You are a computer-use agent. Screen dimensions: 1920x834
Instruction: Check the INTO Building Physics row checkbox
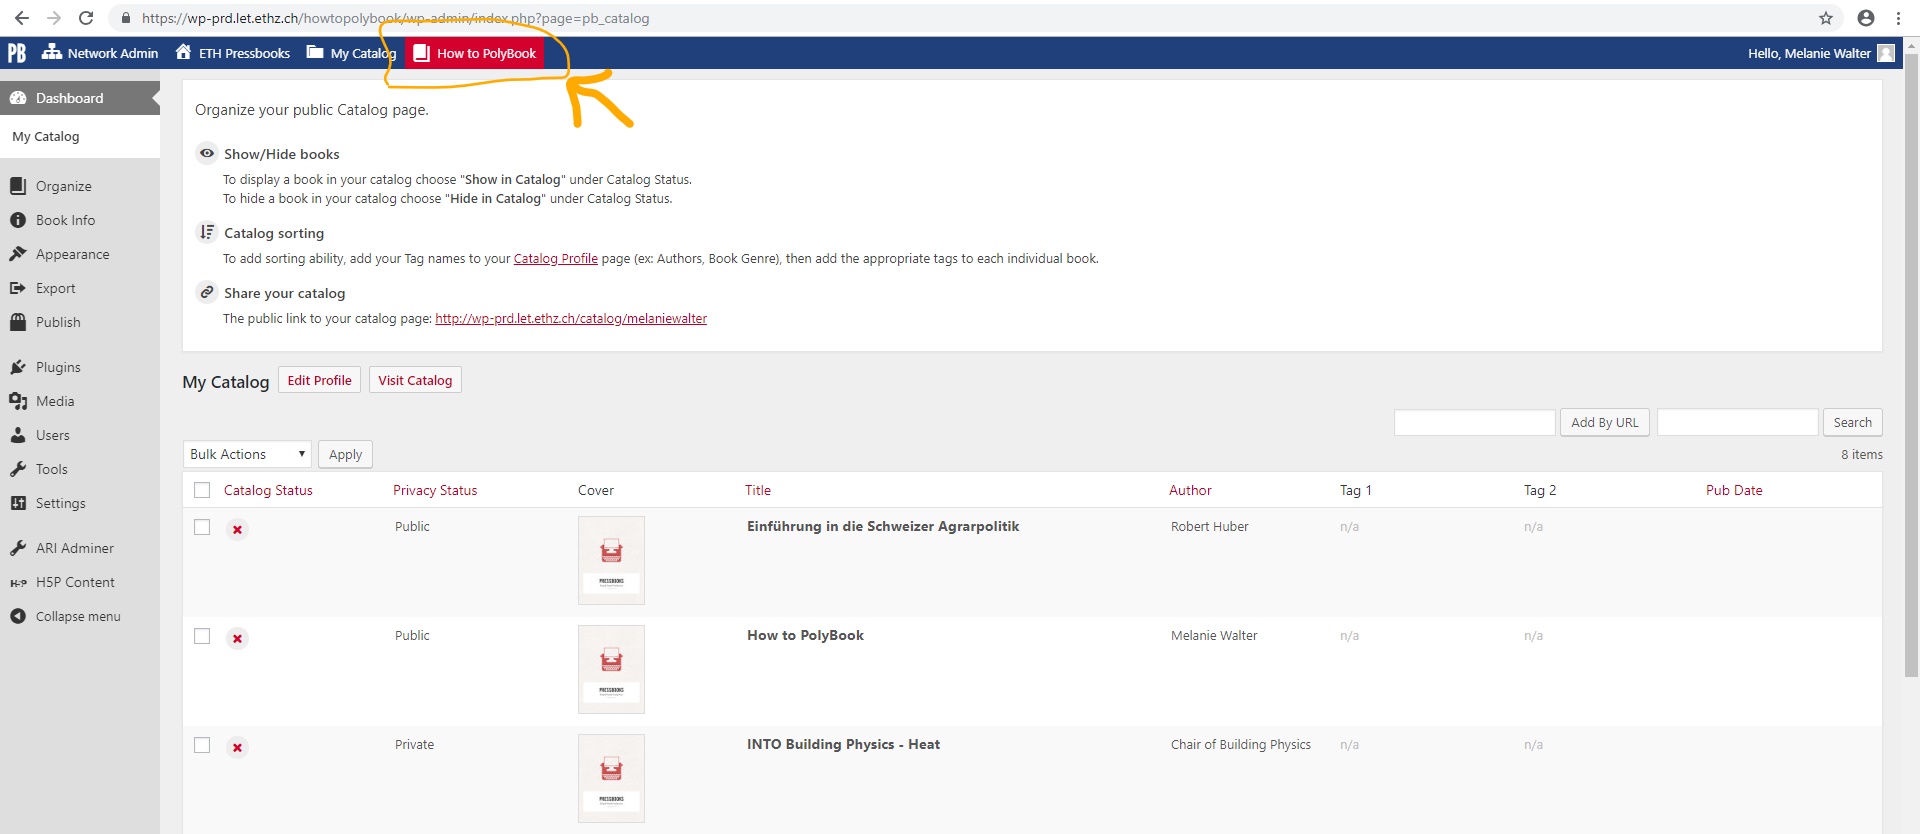(202, 745)
